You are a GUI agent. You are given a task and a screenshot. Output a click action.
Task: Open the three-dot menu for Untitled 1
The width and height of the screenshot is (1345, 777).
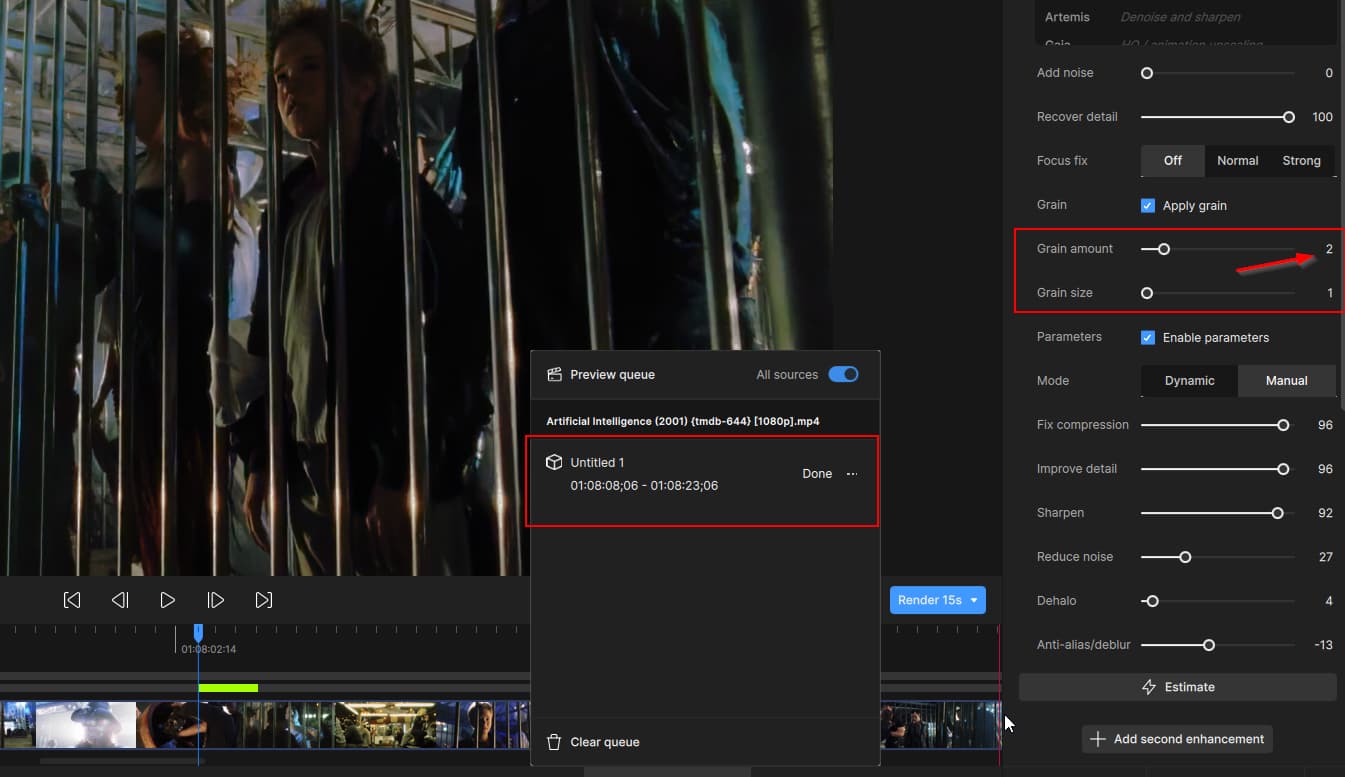(852, 474)
